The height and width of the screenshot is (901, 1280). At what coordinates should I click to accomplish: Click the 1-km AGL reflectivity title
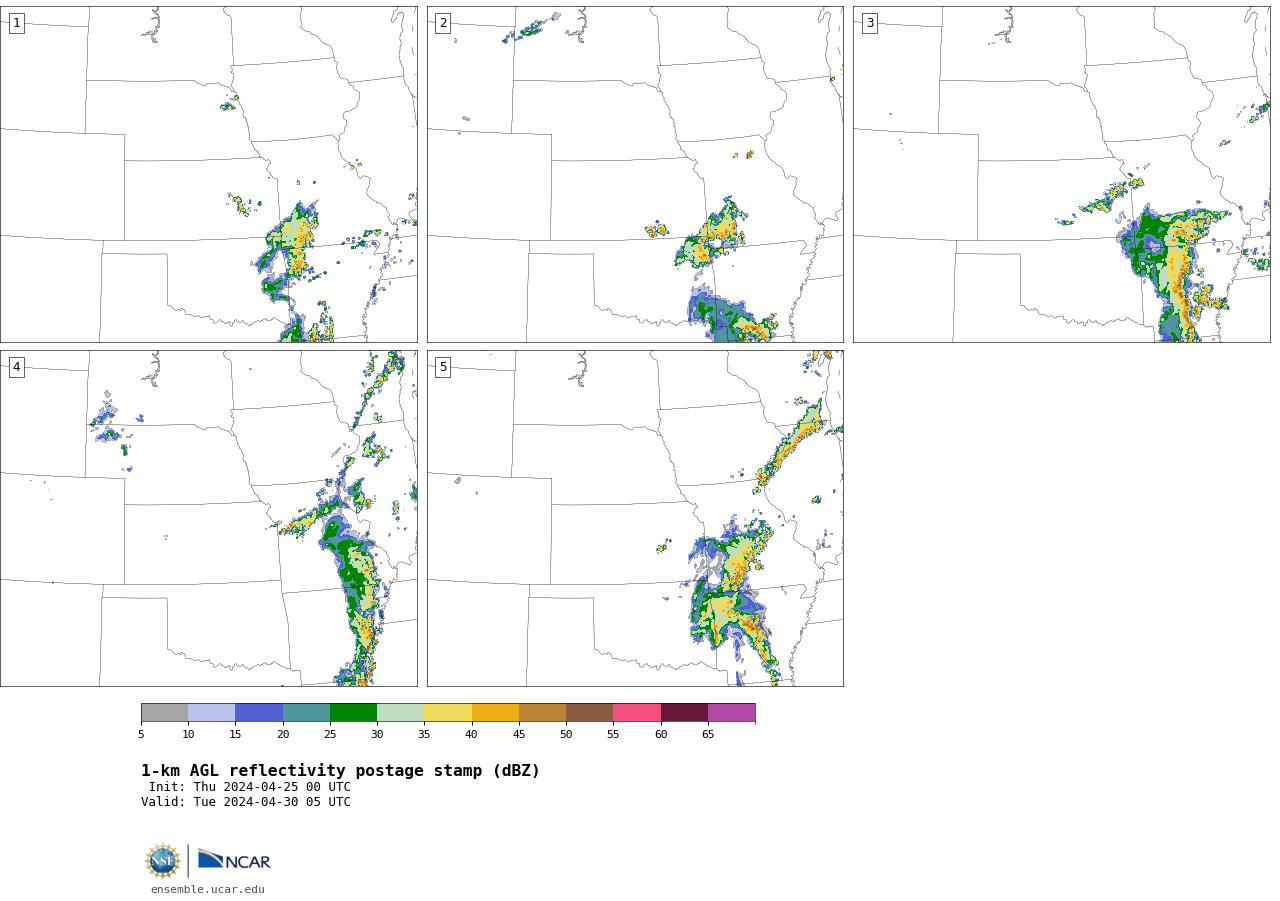[x=340, y=771]
